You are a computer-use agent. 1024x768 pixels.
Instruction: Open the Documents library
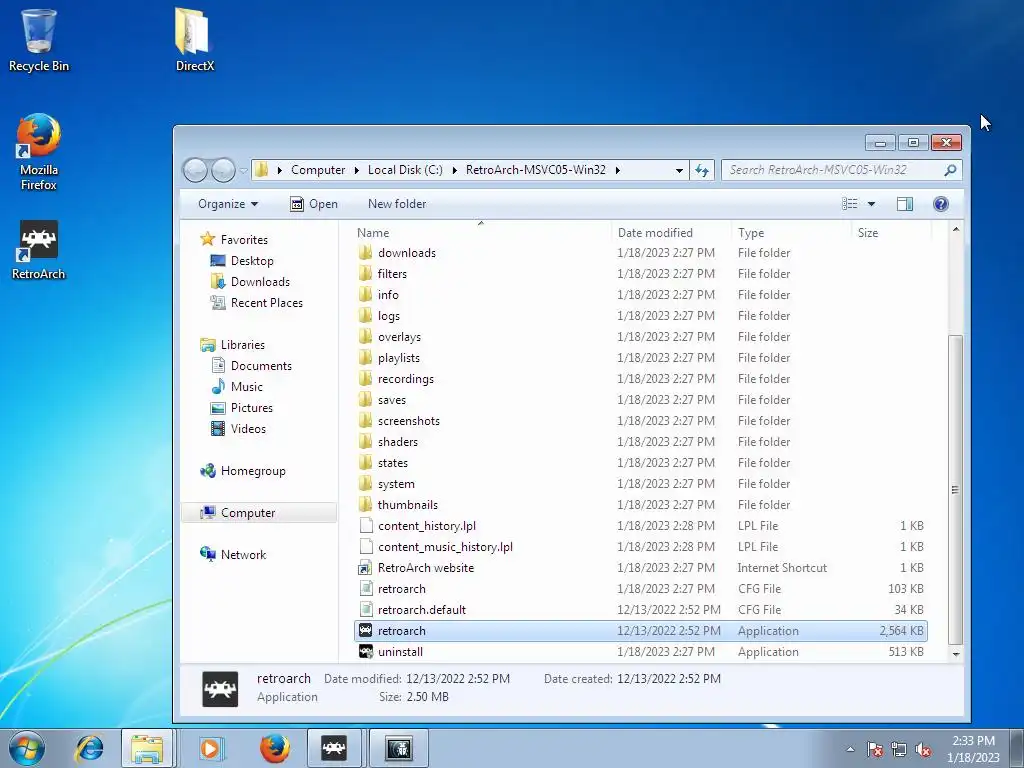pos(261,366)
